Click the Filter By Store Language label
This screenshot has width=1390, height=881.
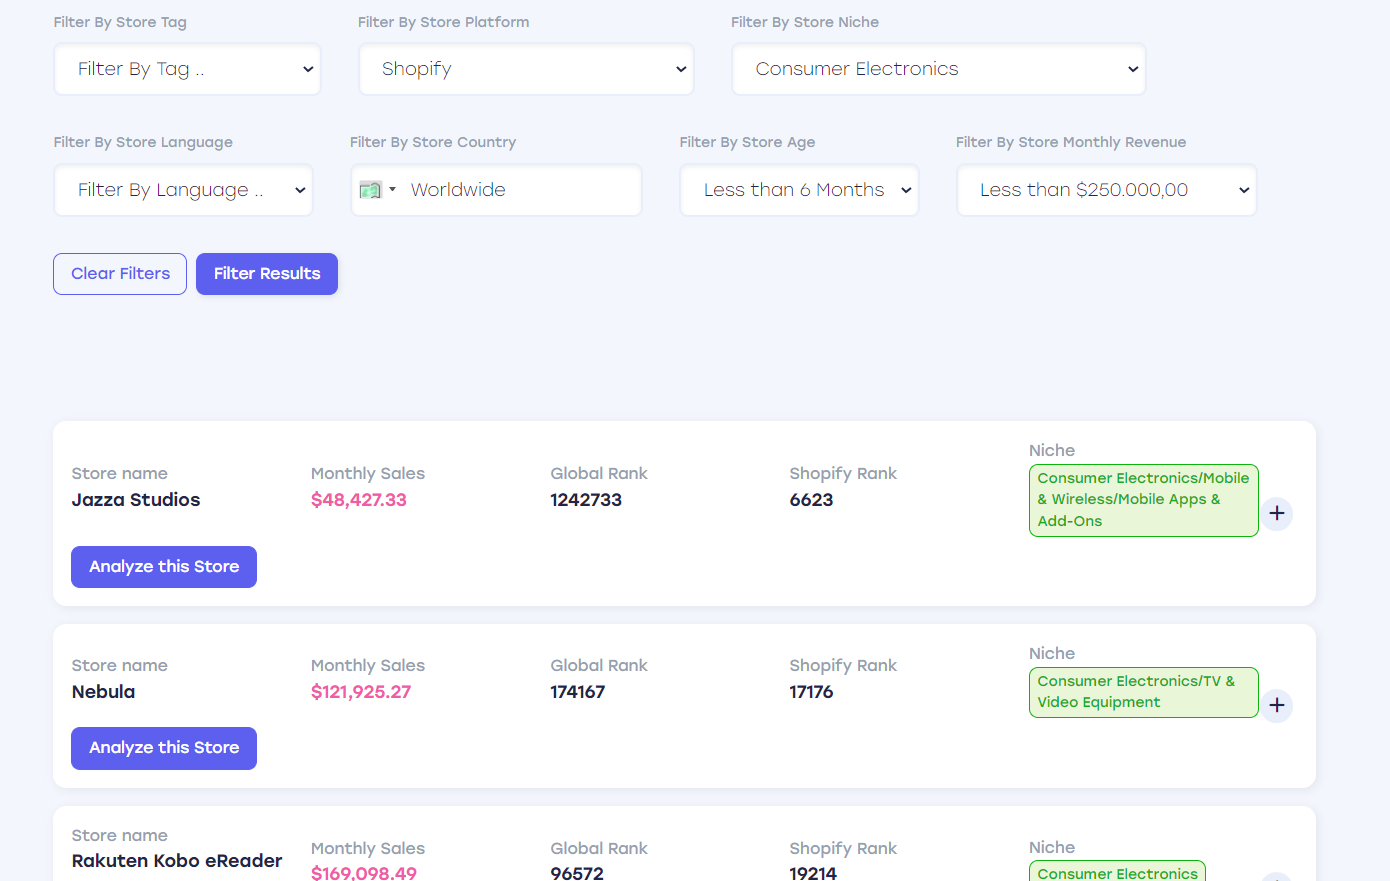[x=143, y=142]
